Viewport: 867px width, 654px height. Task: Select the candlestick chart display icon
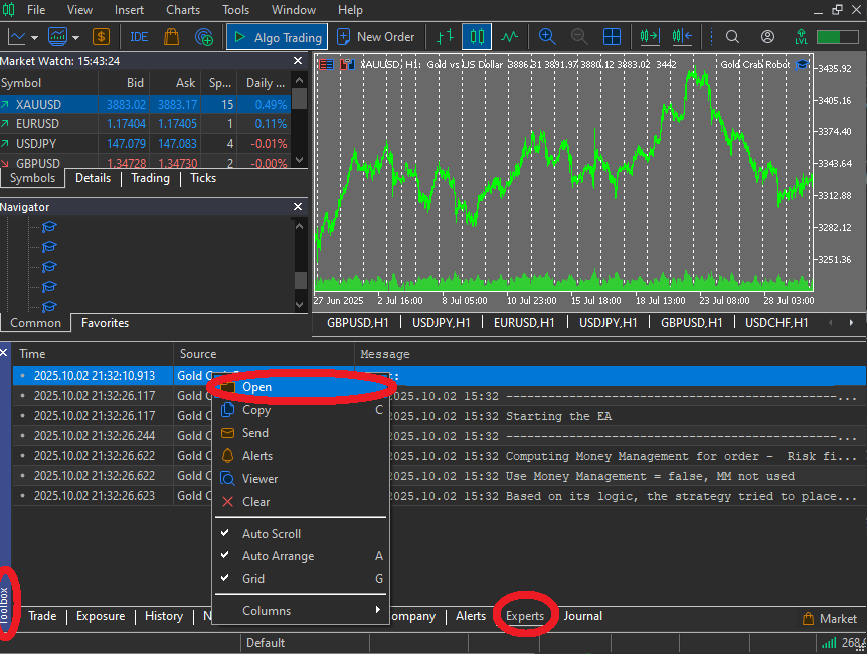tap(477, 37)
